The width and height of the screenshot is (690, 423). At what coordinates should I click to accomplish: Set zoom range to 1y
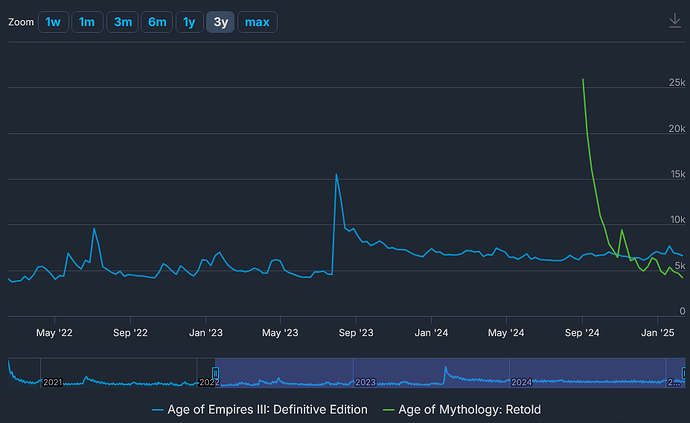click(x=189, y=22)
